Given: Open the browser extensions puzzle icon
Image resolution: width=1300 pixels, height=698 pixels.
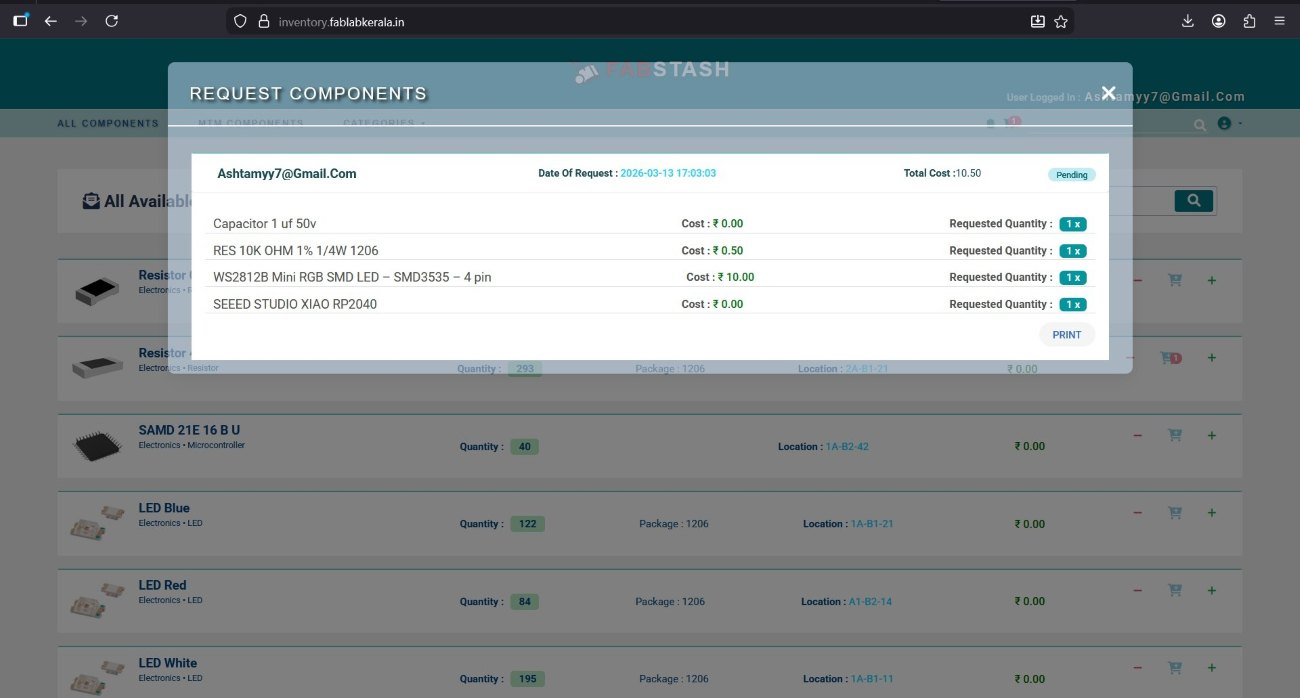Looking at the screenshot, I should [1249, 21].
